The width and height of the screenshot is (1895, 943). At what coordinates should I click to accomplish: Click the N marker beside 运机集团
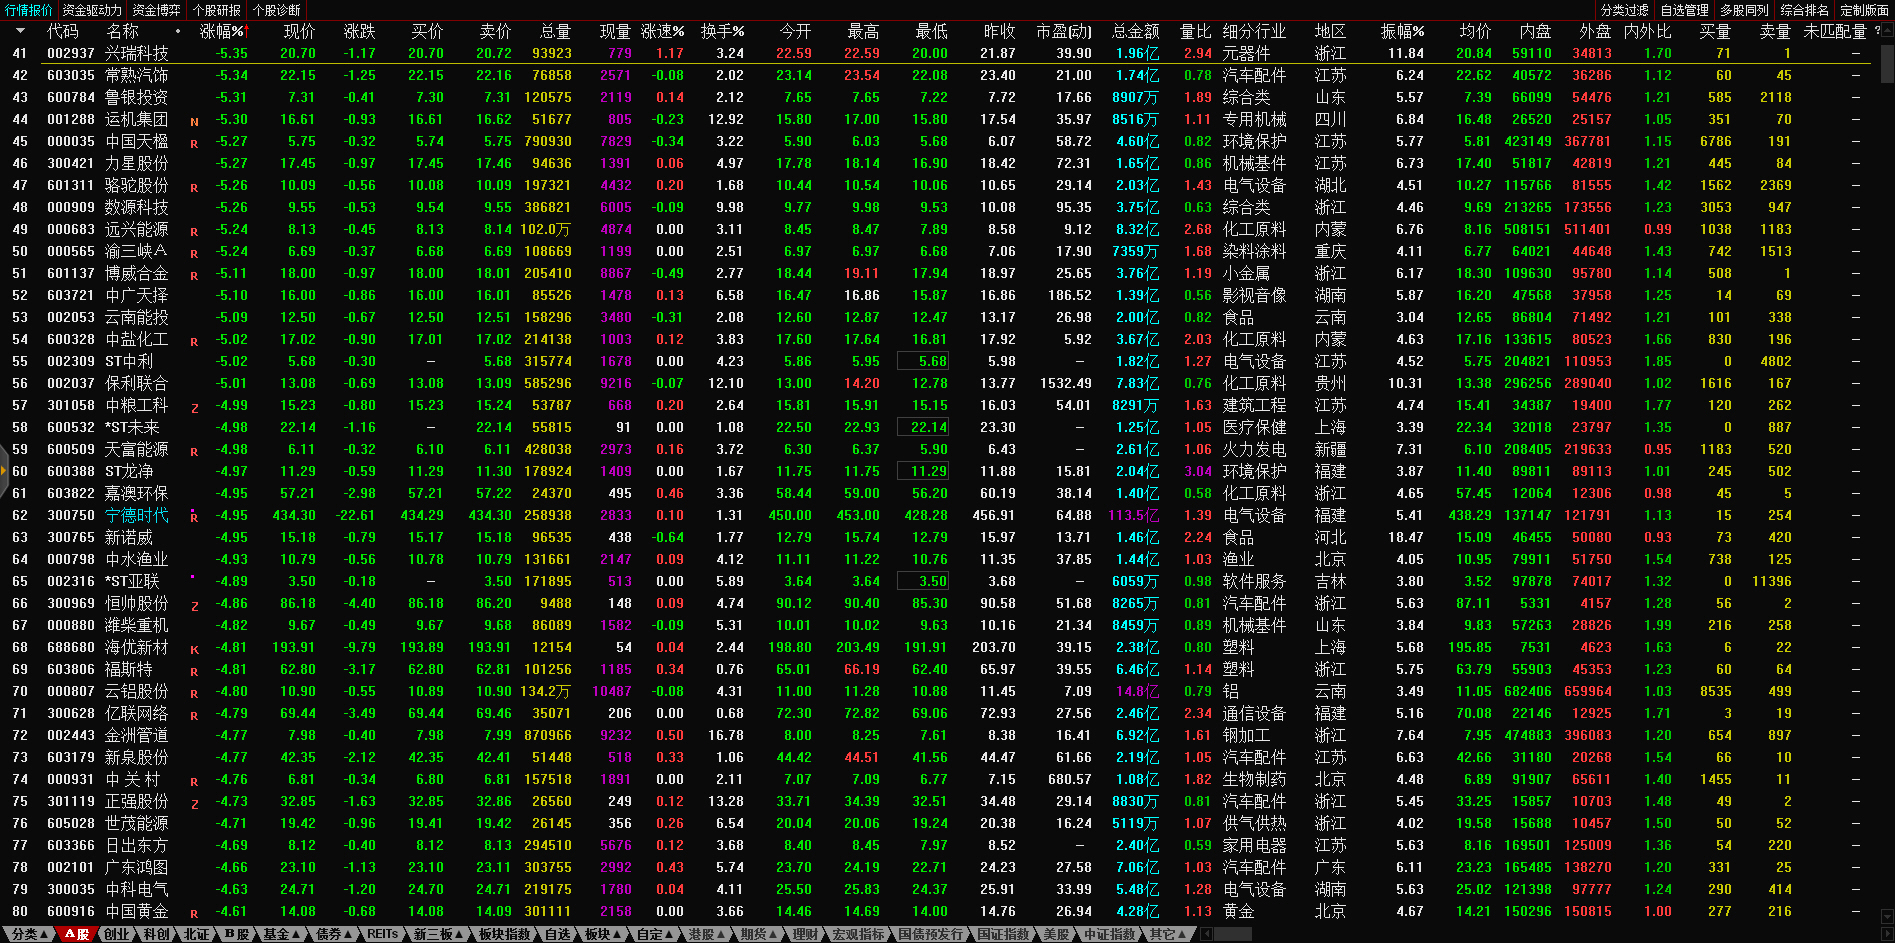click(194, 121)
